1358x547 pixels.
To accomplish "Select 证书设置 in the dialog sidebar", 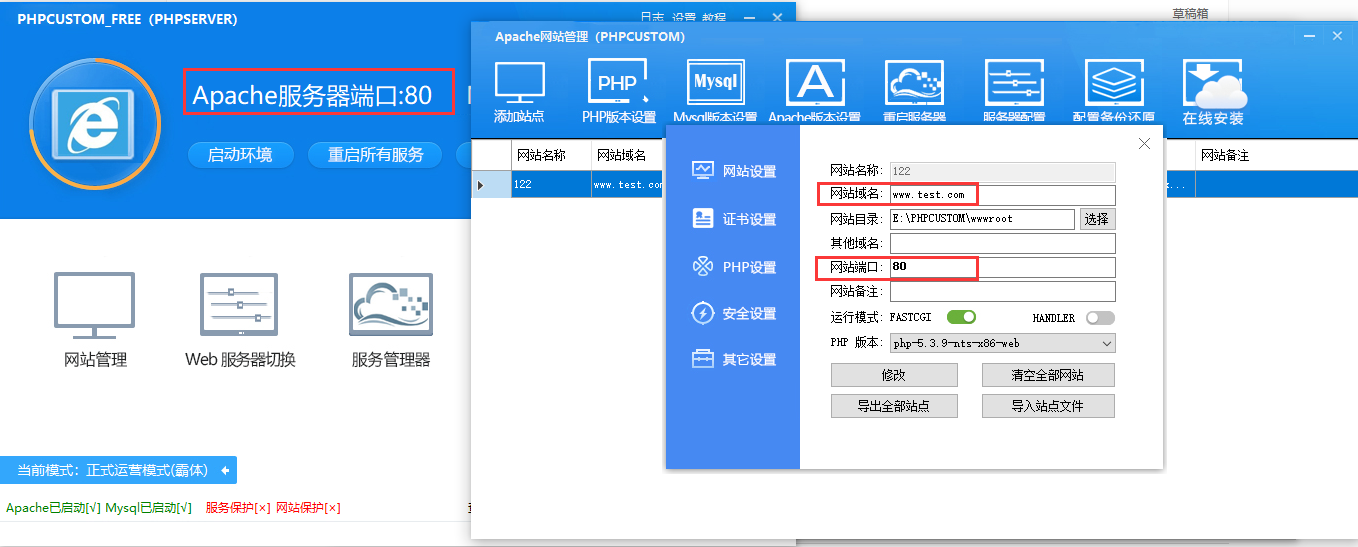I will point(734,219).
